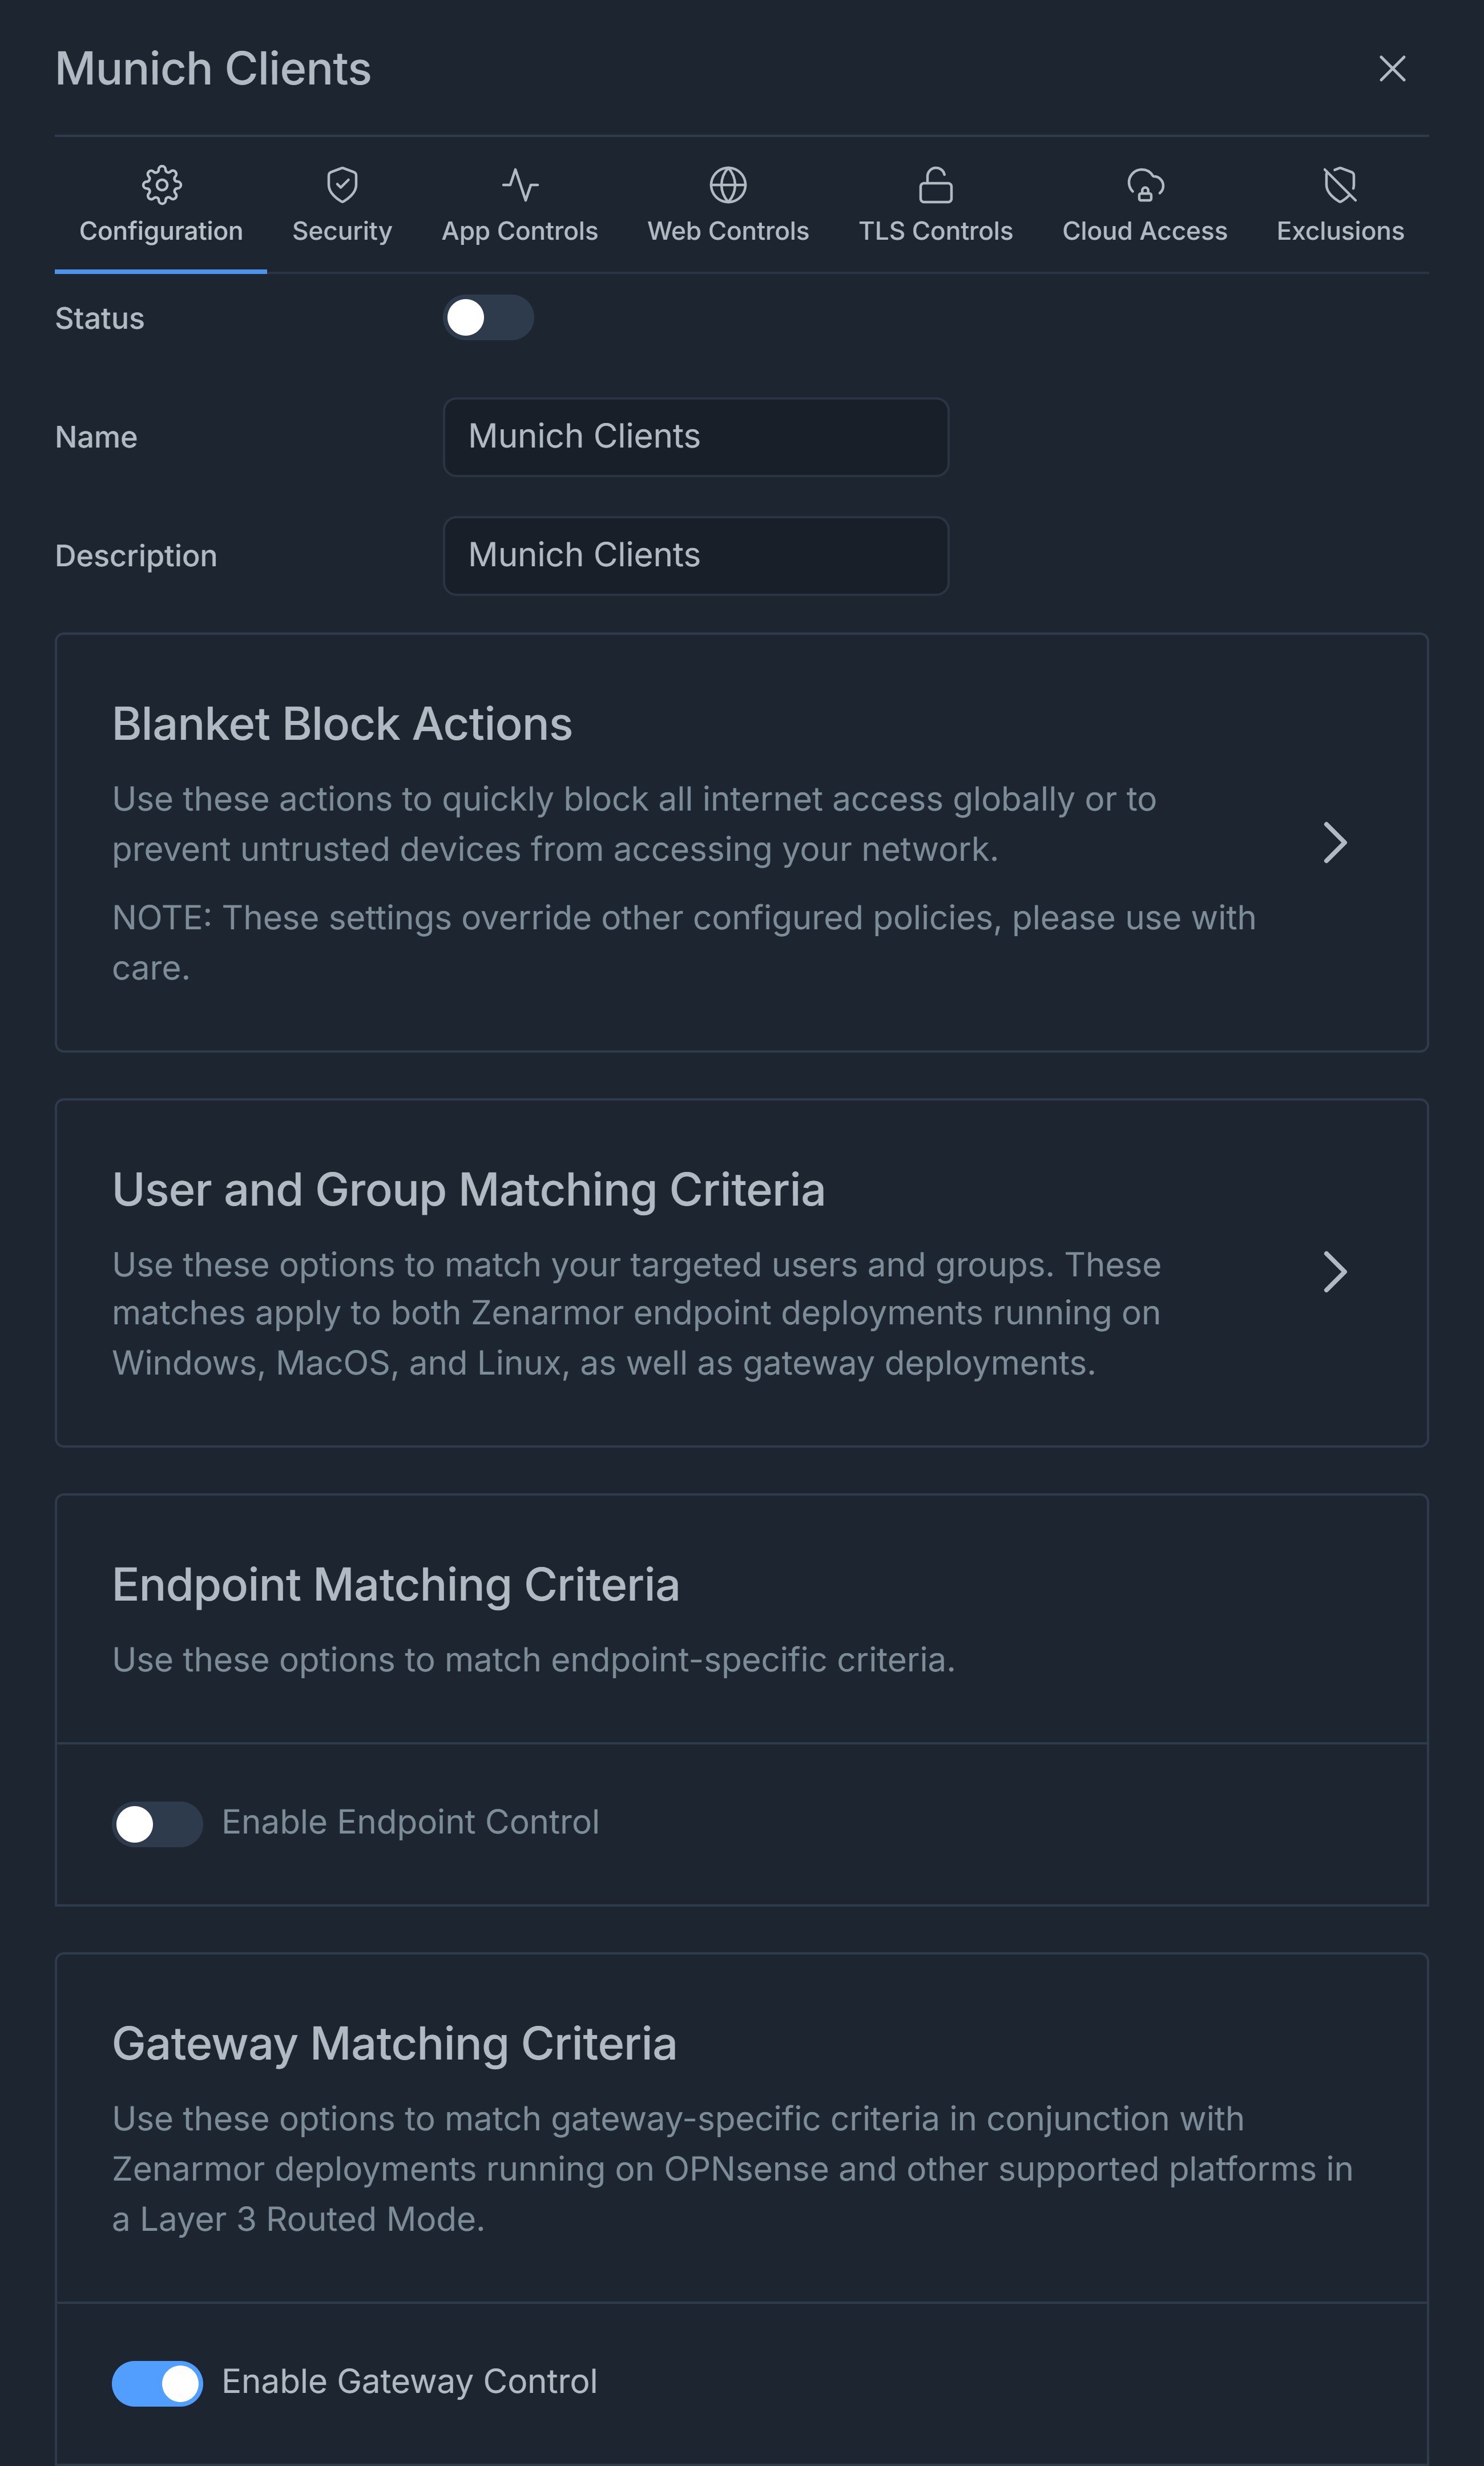
Task: Click the Exclusions crossed shield icon
Action: pyautogui.click(x=1340, y=185)
